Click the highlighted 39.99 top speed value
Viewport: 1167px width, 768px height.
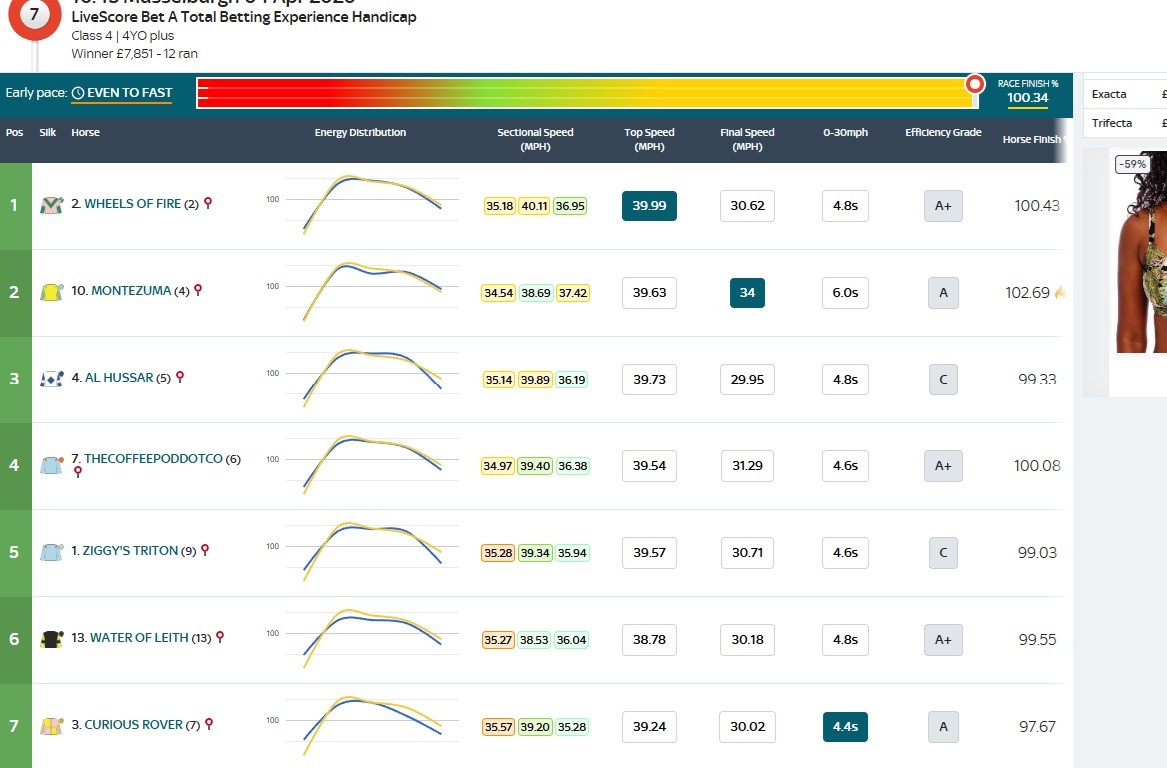point(649,206)
